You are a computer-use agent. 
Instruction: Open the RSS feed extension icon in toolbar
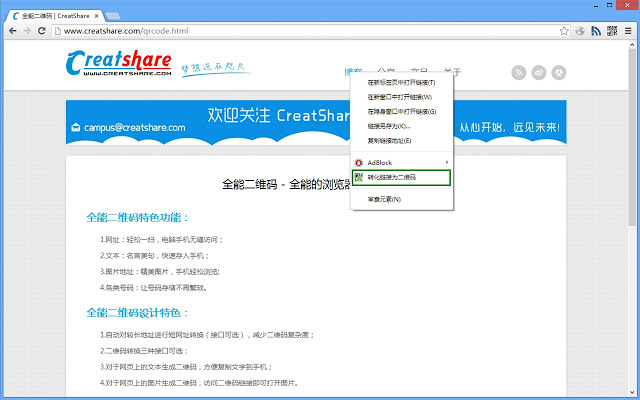(596, 31)
